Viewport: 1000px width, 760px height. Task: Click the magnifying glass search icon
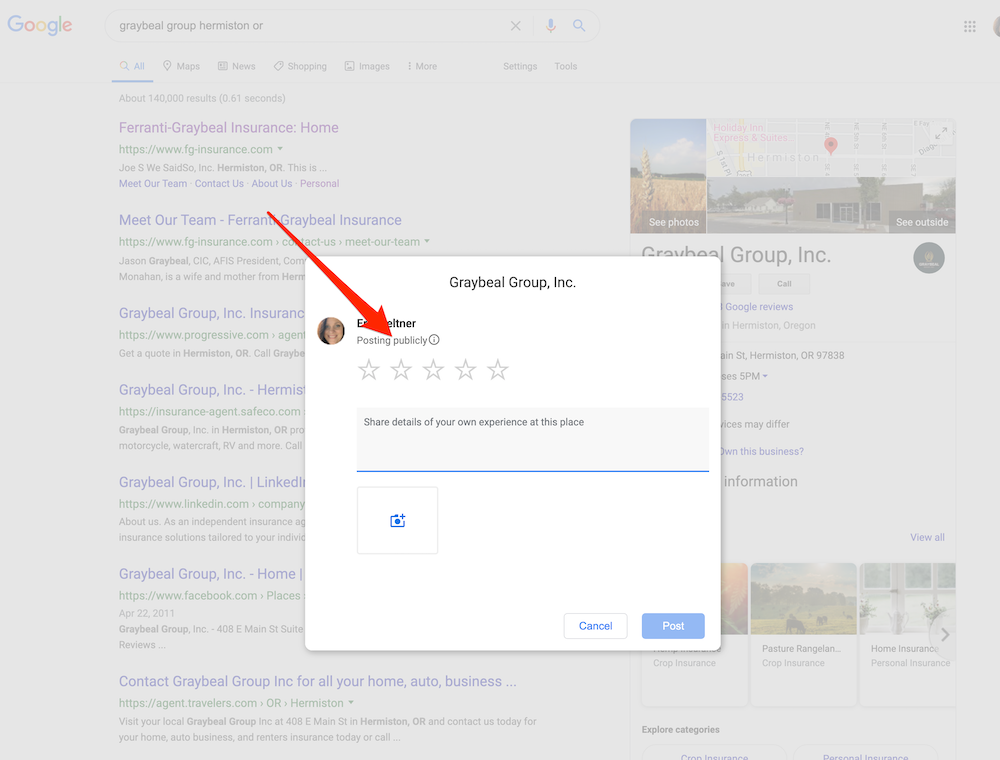coord(579,26)
